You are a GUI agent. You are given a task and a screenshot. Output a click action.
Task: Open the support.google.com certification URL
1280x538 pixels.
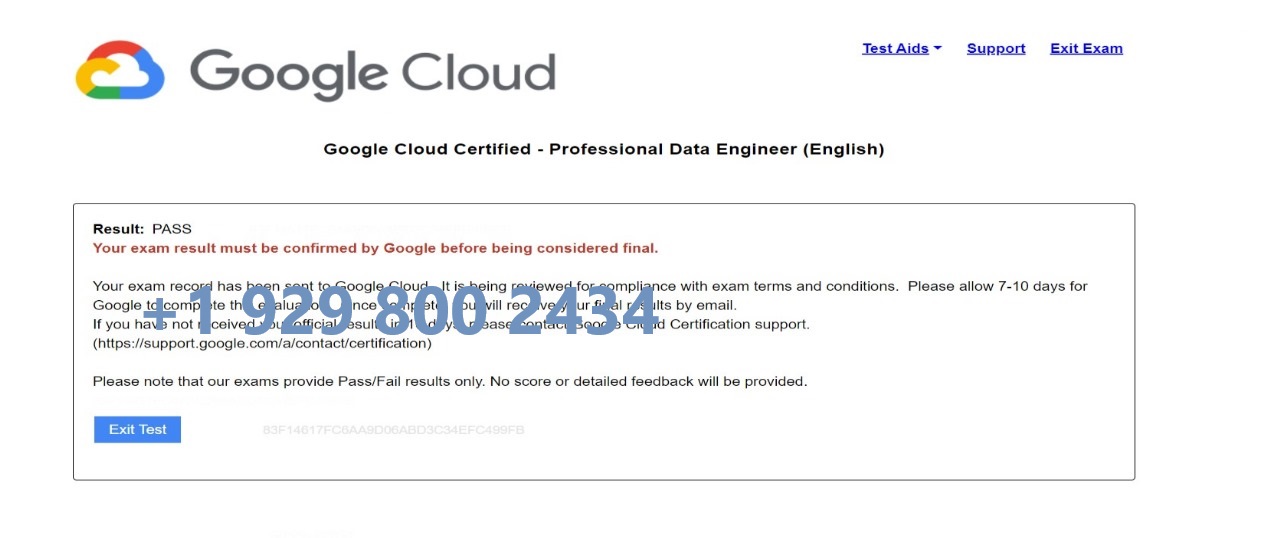tap(262, 343)
